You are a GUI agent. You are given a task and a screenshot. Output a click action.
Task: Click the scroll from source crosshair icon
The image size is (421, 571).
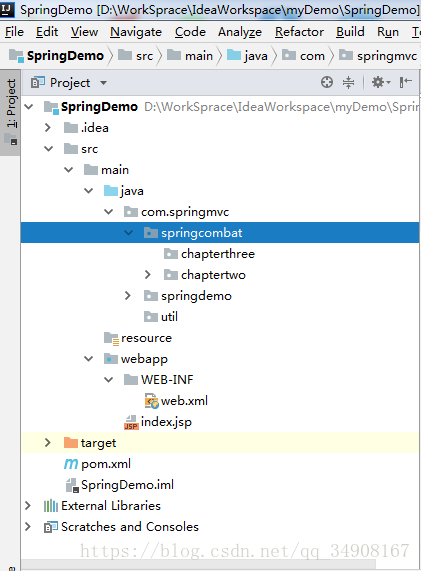pos(327,82)
